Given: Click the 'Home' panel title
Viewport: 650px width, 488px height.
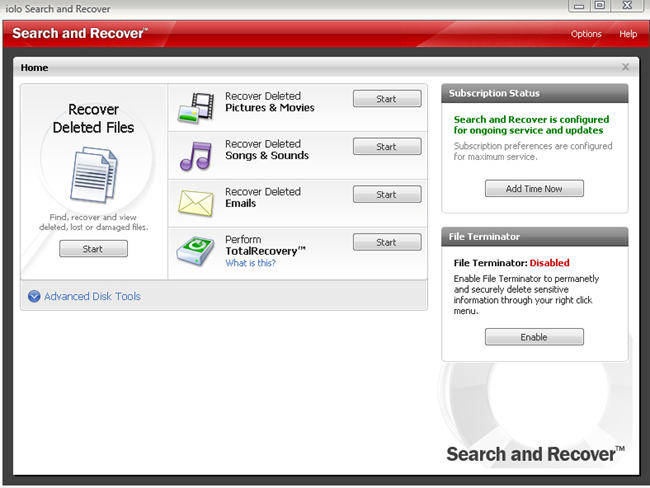Looking at the screenshot, I should [34, 68].
